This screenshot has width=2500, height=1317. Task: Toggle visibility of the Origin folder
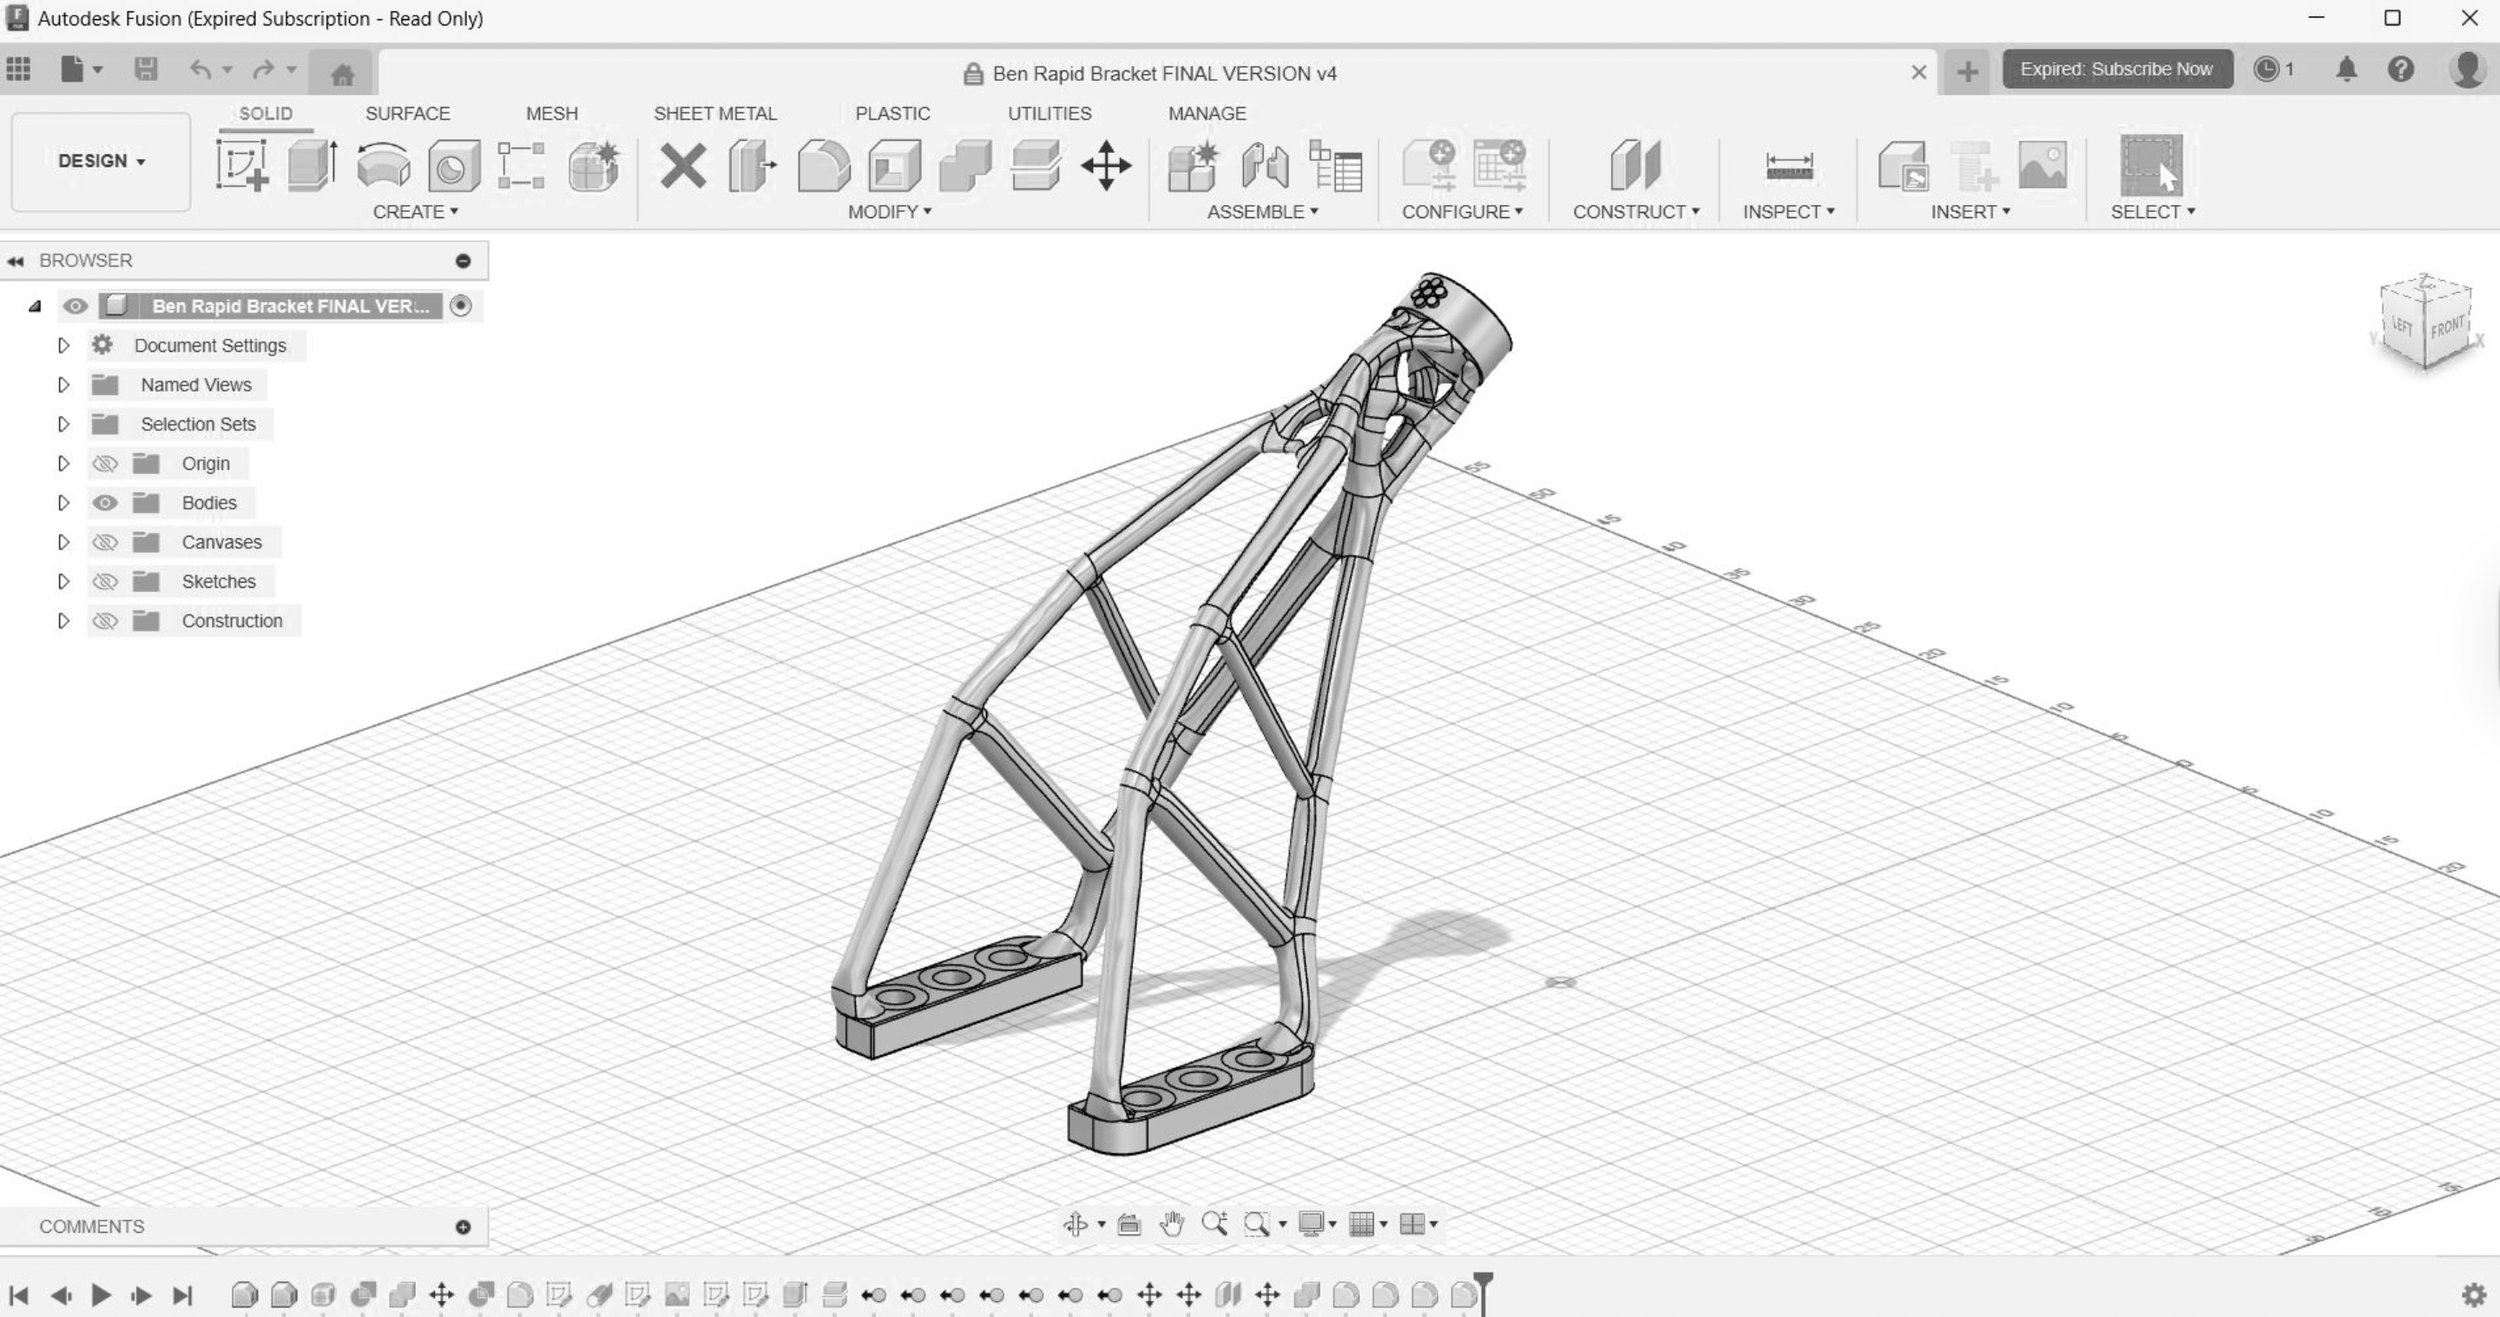coord(105,464)
